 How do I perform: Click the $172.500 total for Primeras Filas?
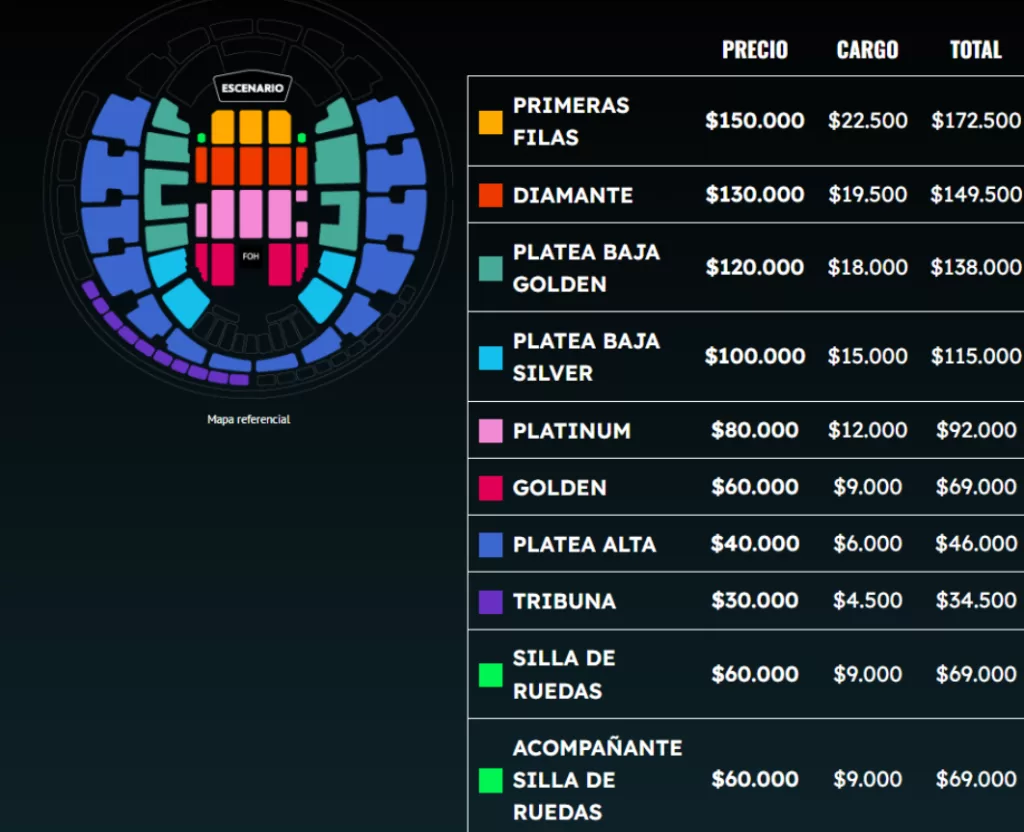pos(976,121)
